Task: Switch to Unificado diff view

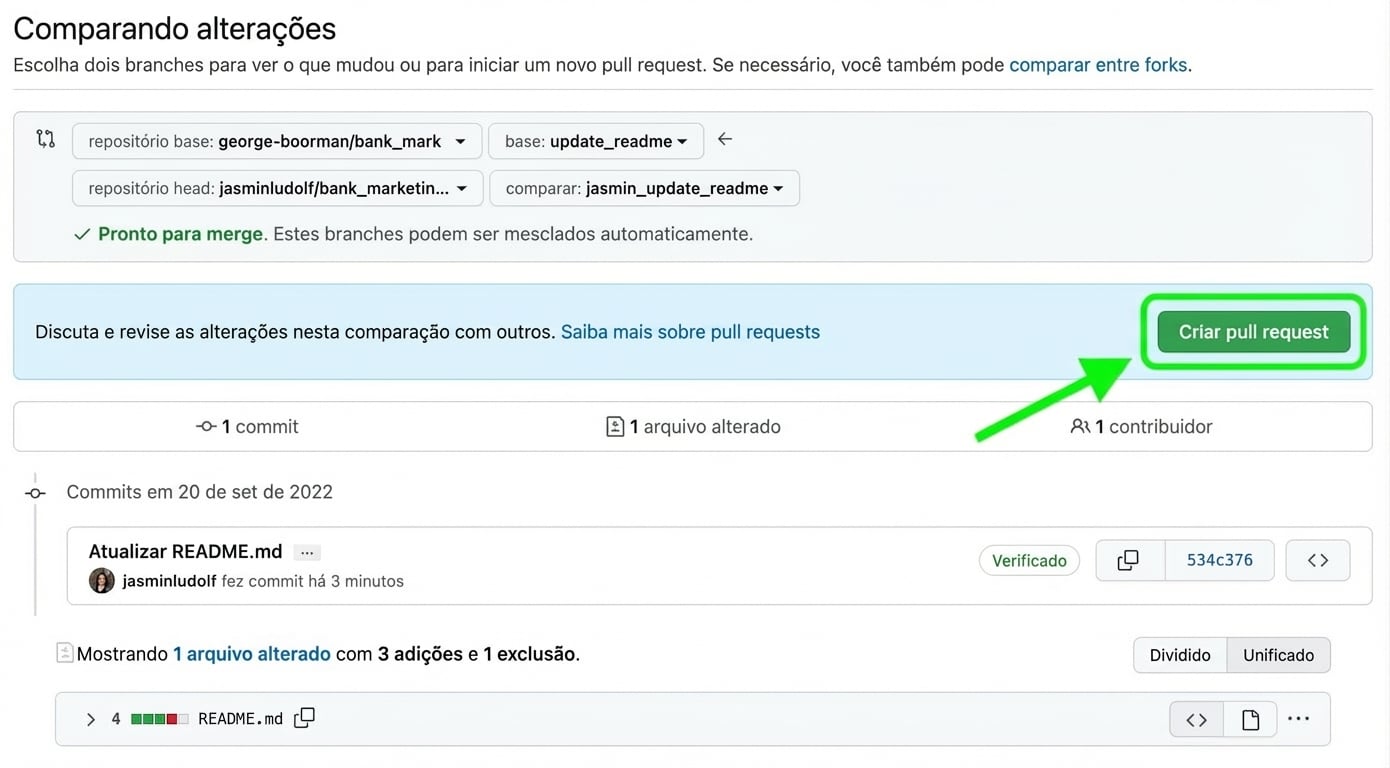Action: [x=1278, y=655]
